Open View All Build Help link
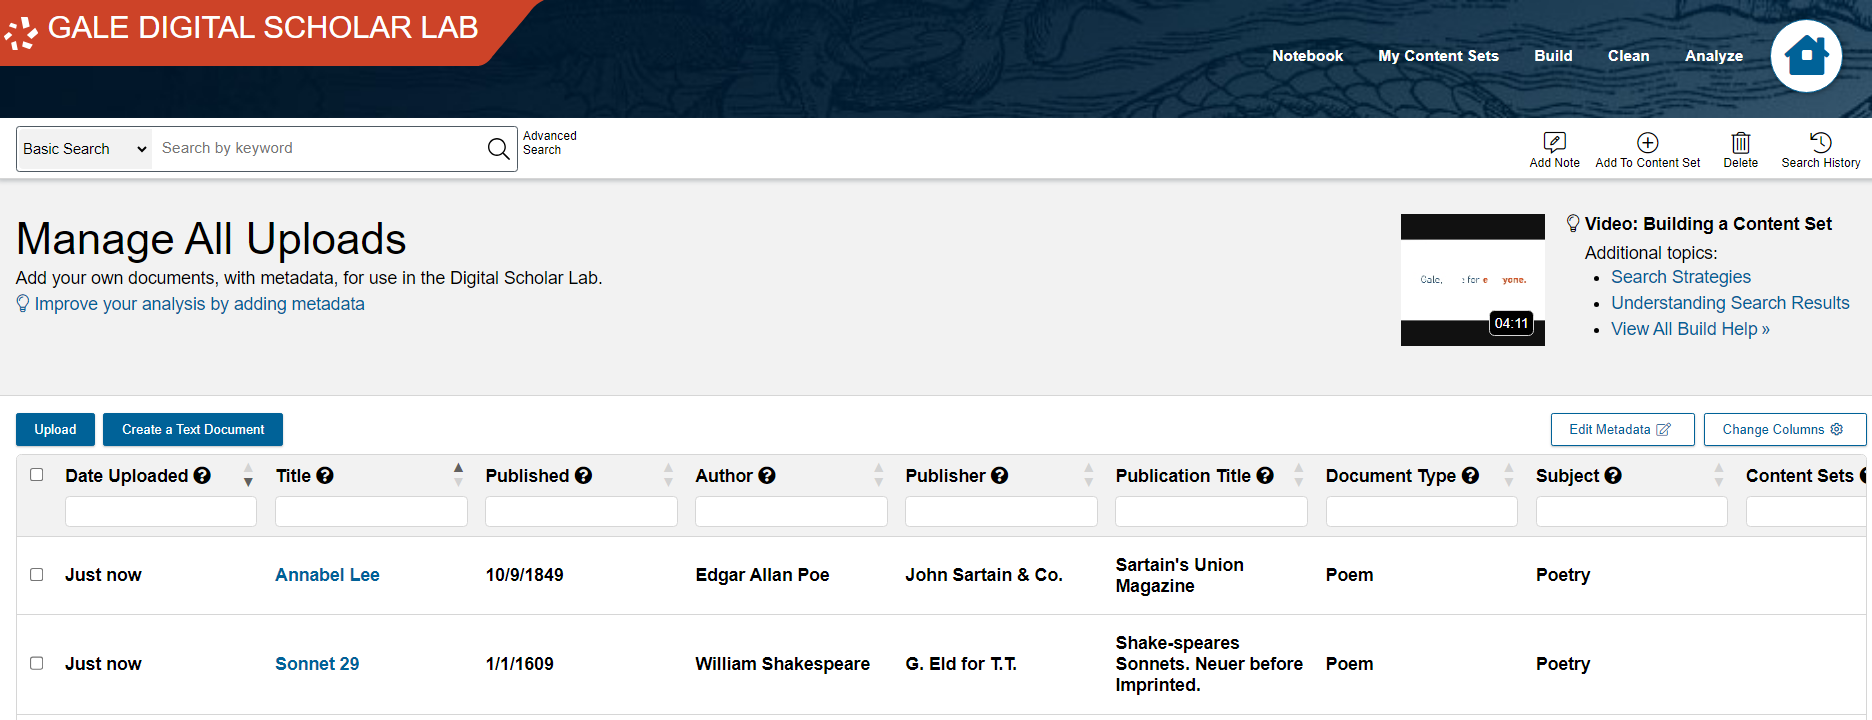1872x720 pixels. [x=1690, y=329]
